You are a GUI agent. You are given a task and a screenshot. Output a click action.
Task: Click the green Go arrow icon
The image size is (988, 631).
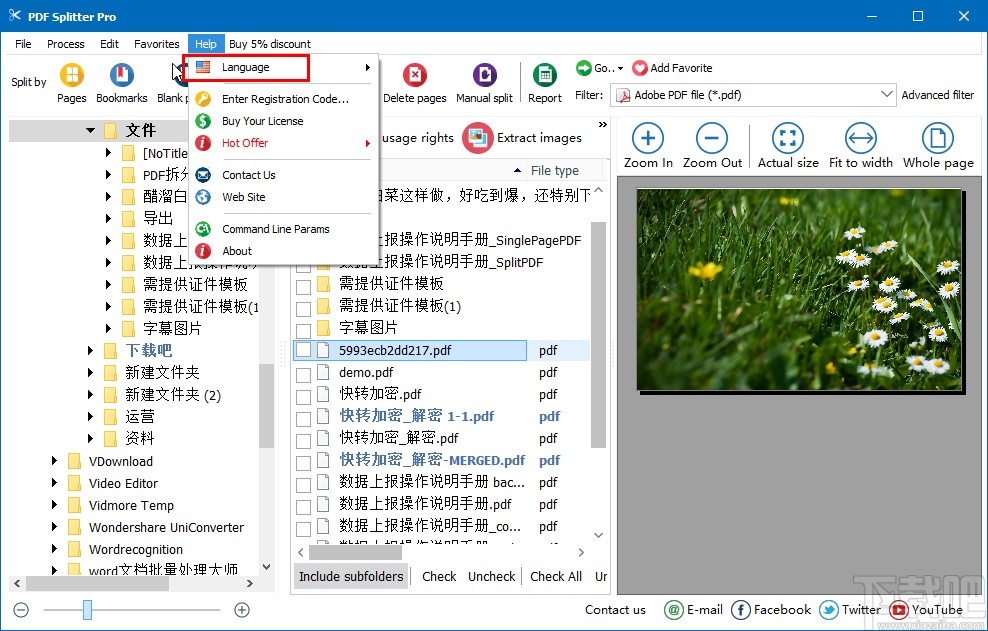[583, 67]
